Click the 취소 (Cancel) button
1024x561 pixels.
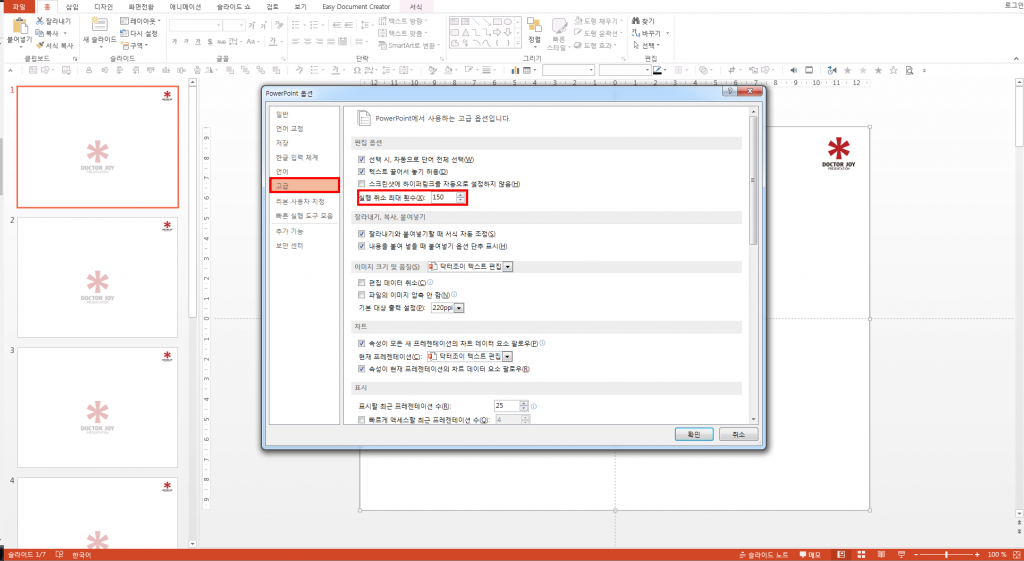[x=739, y=434]
